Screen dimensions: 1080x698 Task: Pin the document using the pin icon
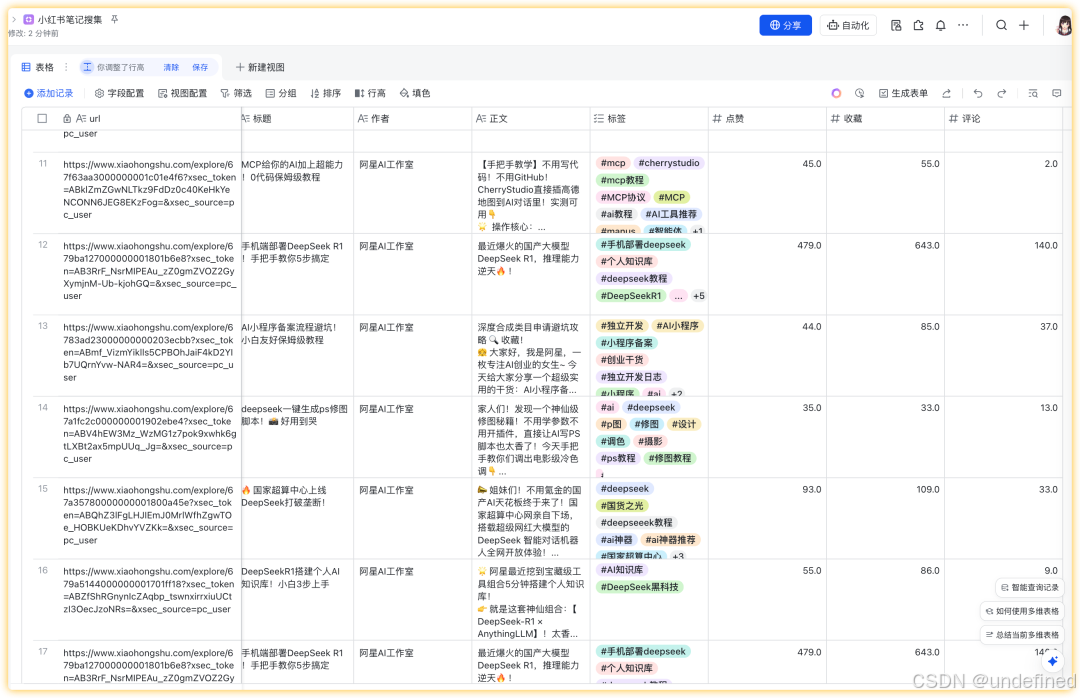point(114,19)
